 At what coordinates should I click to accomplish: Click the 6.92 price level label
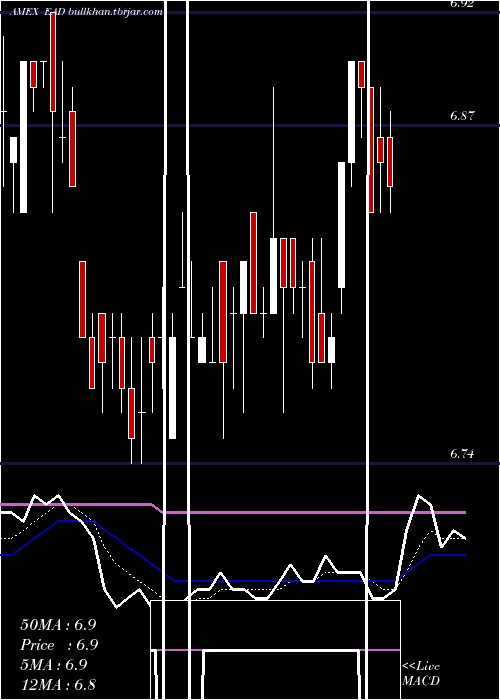tap(462, 4)
